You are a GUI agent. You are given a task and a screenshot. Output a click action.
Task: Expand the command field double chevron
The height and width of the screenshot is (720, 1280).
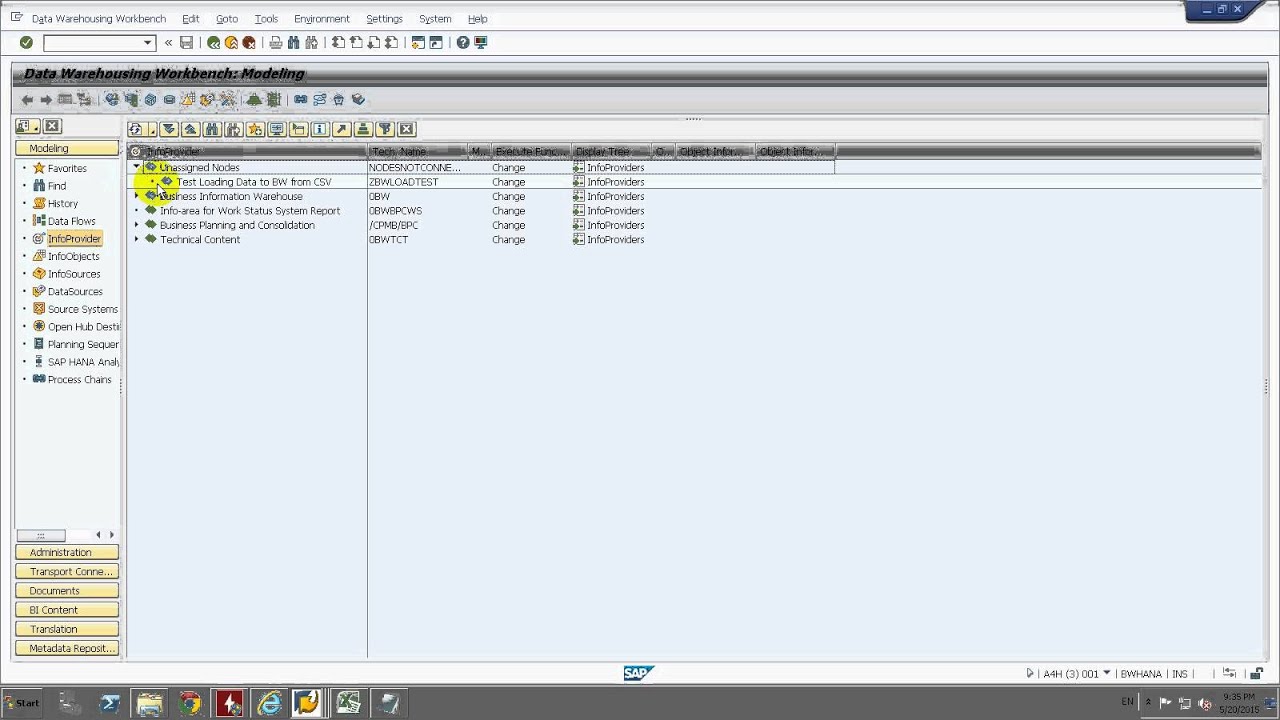pyautogui.click(x=168, y=43)
